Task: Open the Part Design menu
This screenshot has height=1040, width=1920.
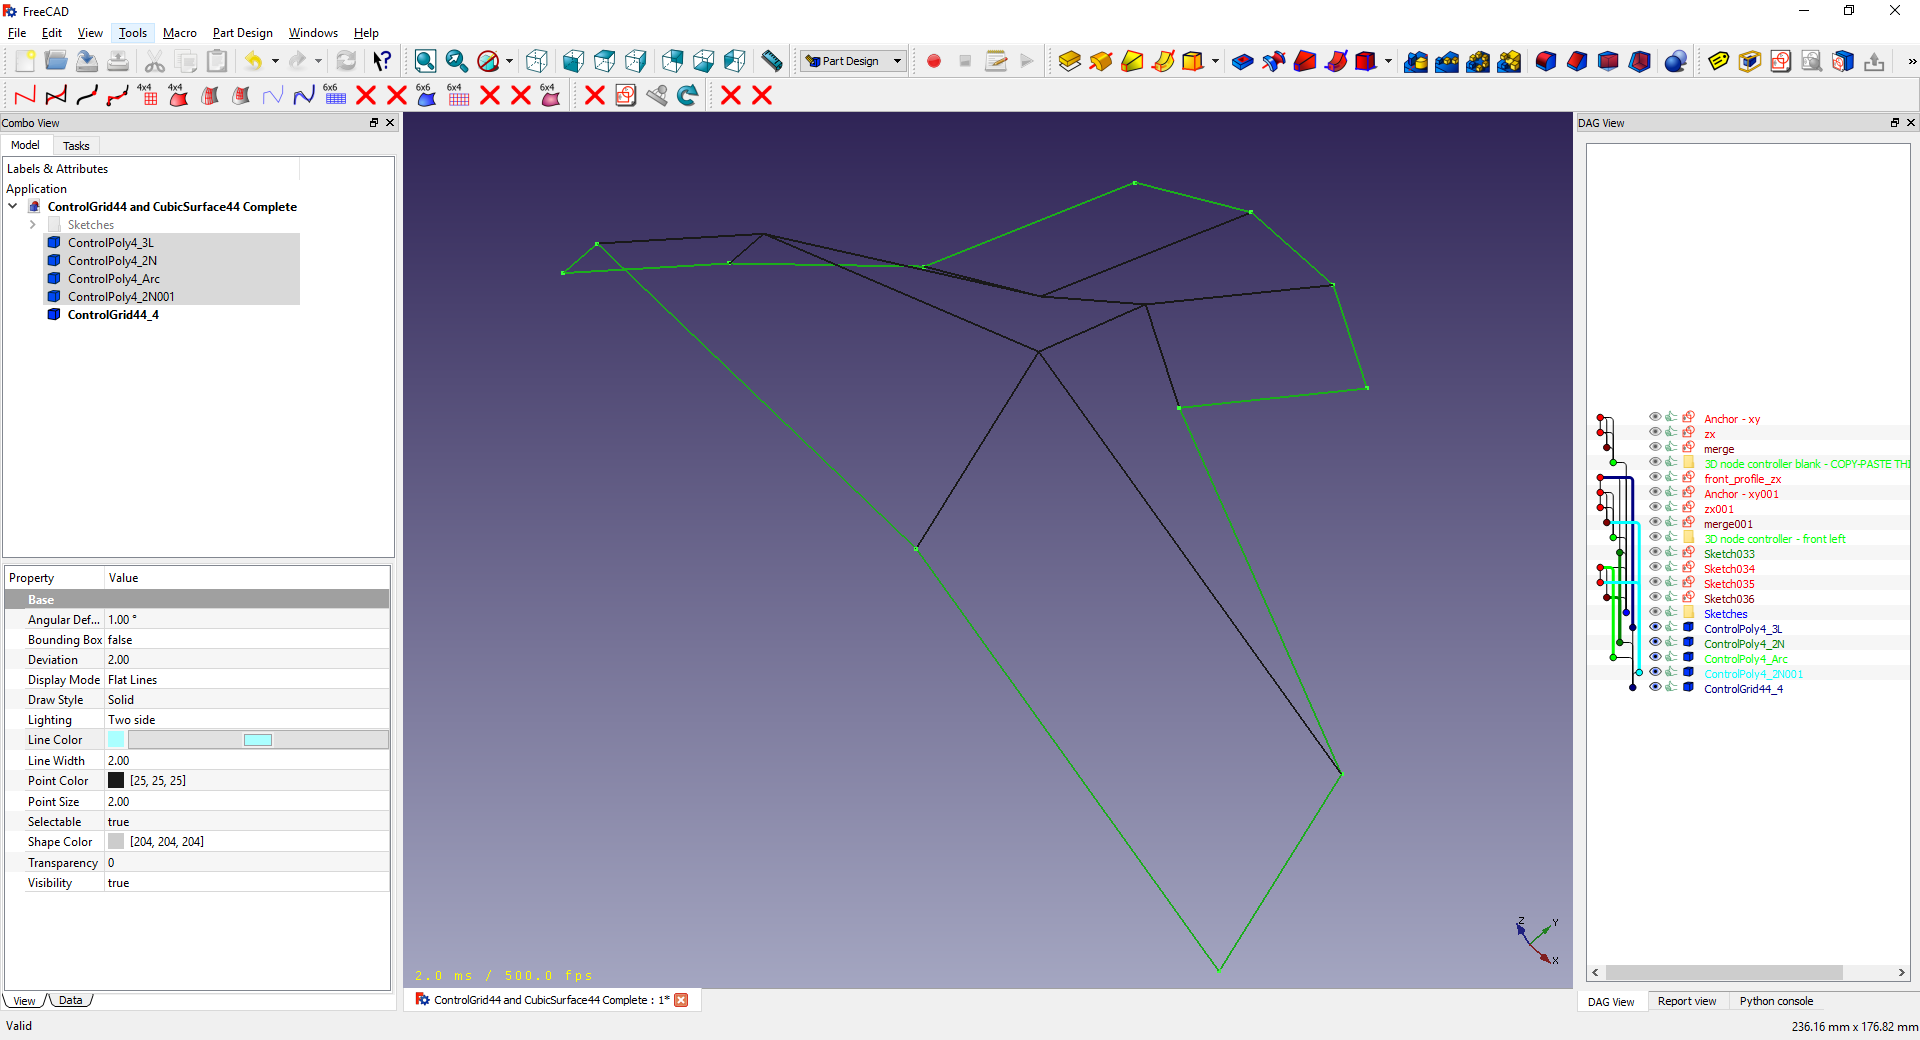Action: pyautogui.click(x=242, y=33)
